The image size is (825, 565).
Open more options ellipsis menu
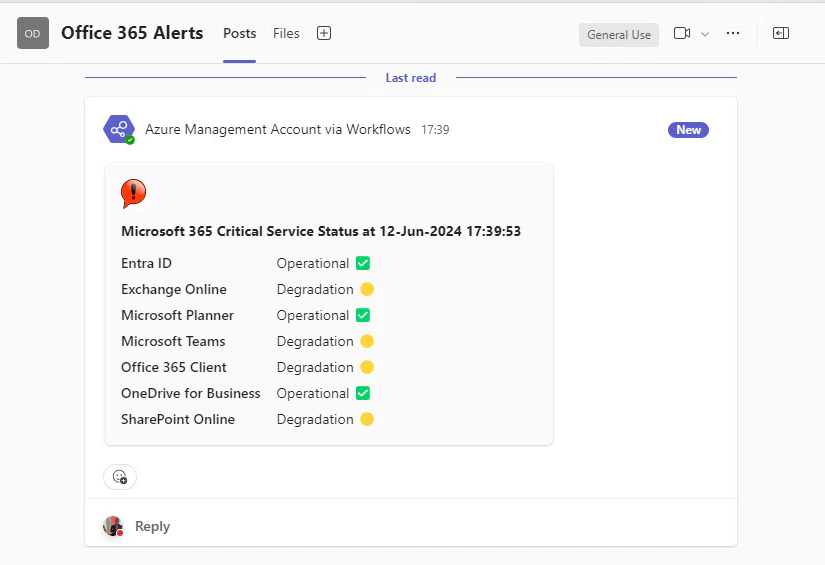click(733, 33)
